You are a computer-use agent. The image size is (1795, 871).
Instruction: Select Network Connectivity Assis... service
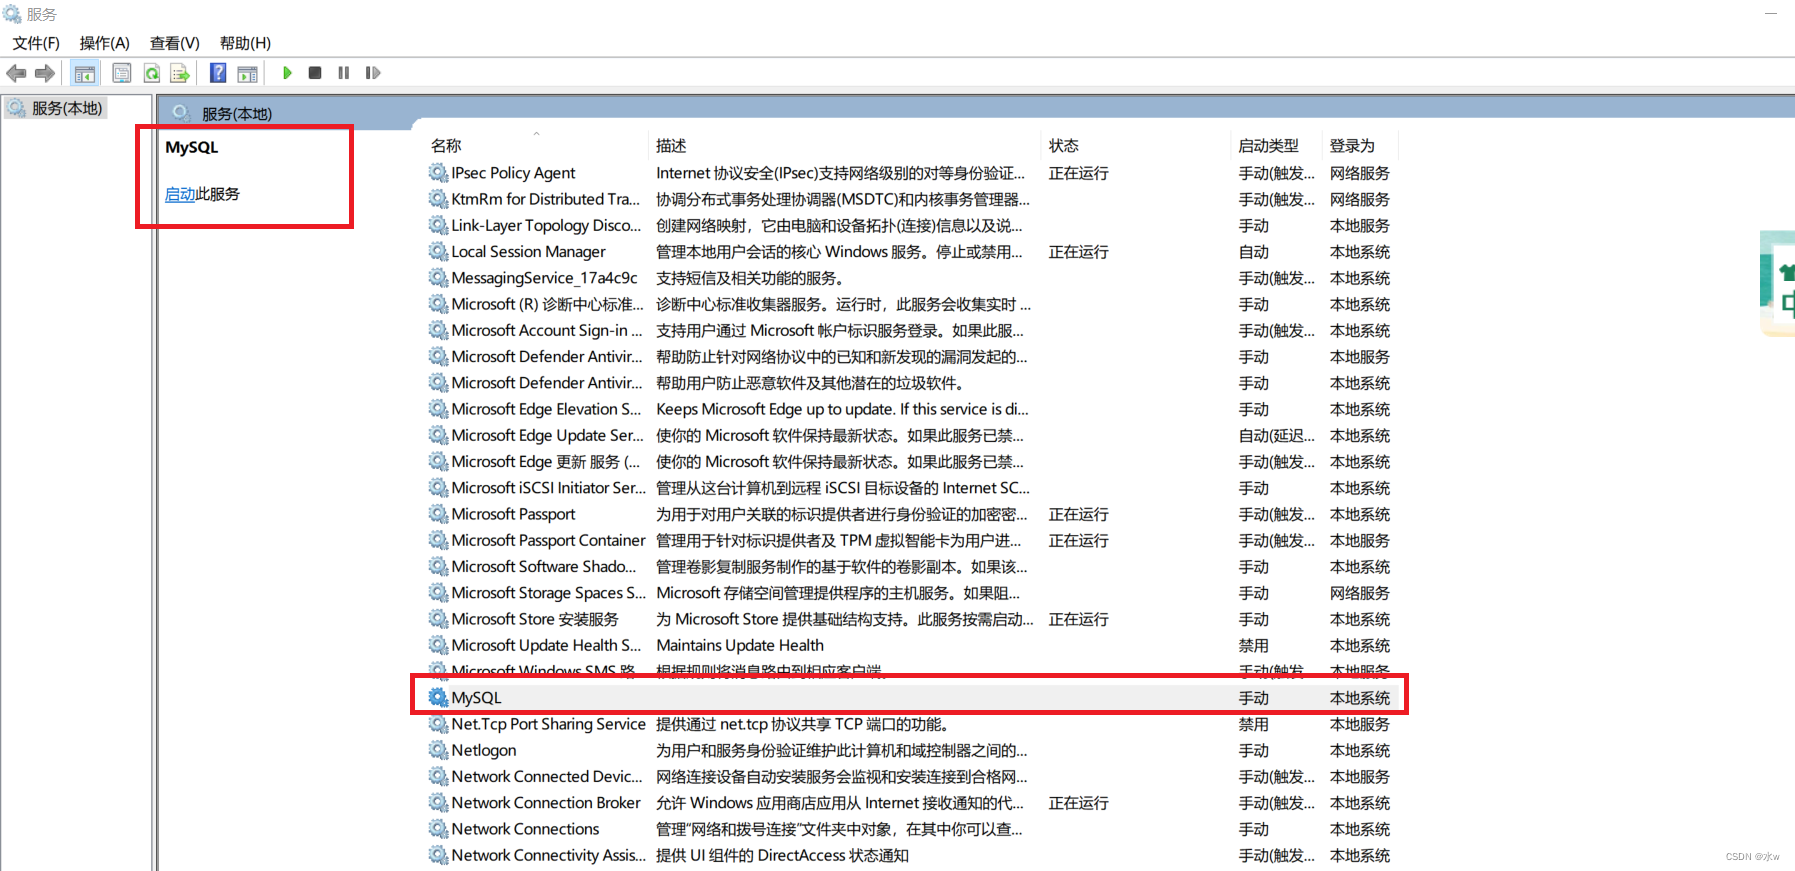click(x=548, y=855)
